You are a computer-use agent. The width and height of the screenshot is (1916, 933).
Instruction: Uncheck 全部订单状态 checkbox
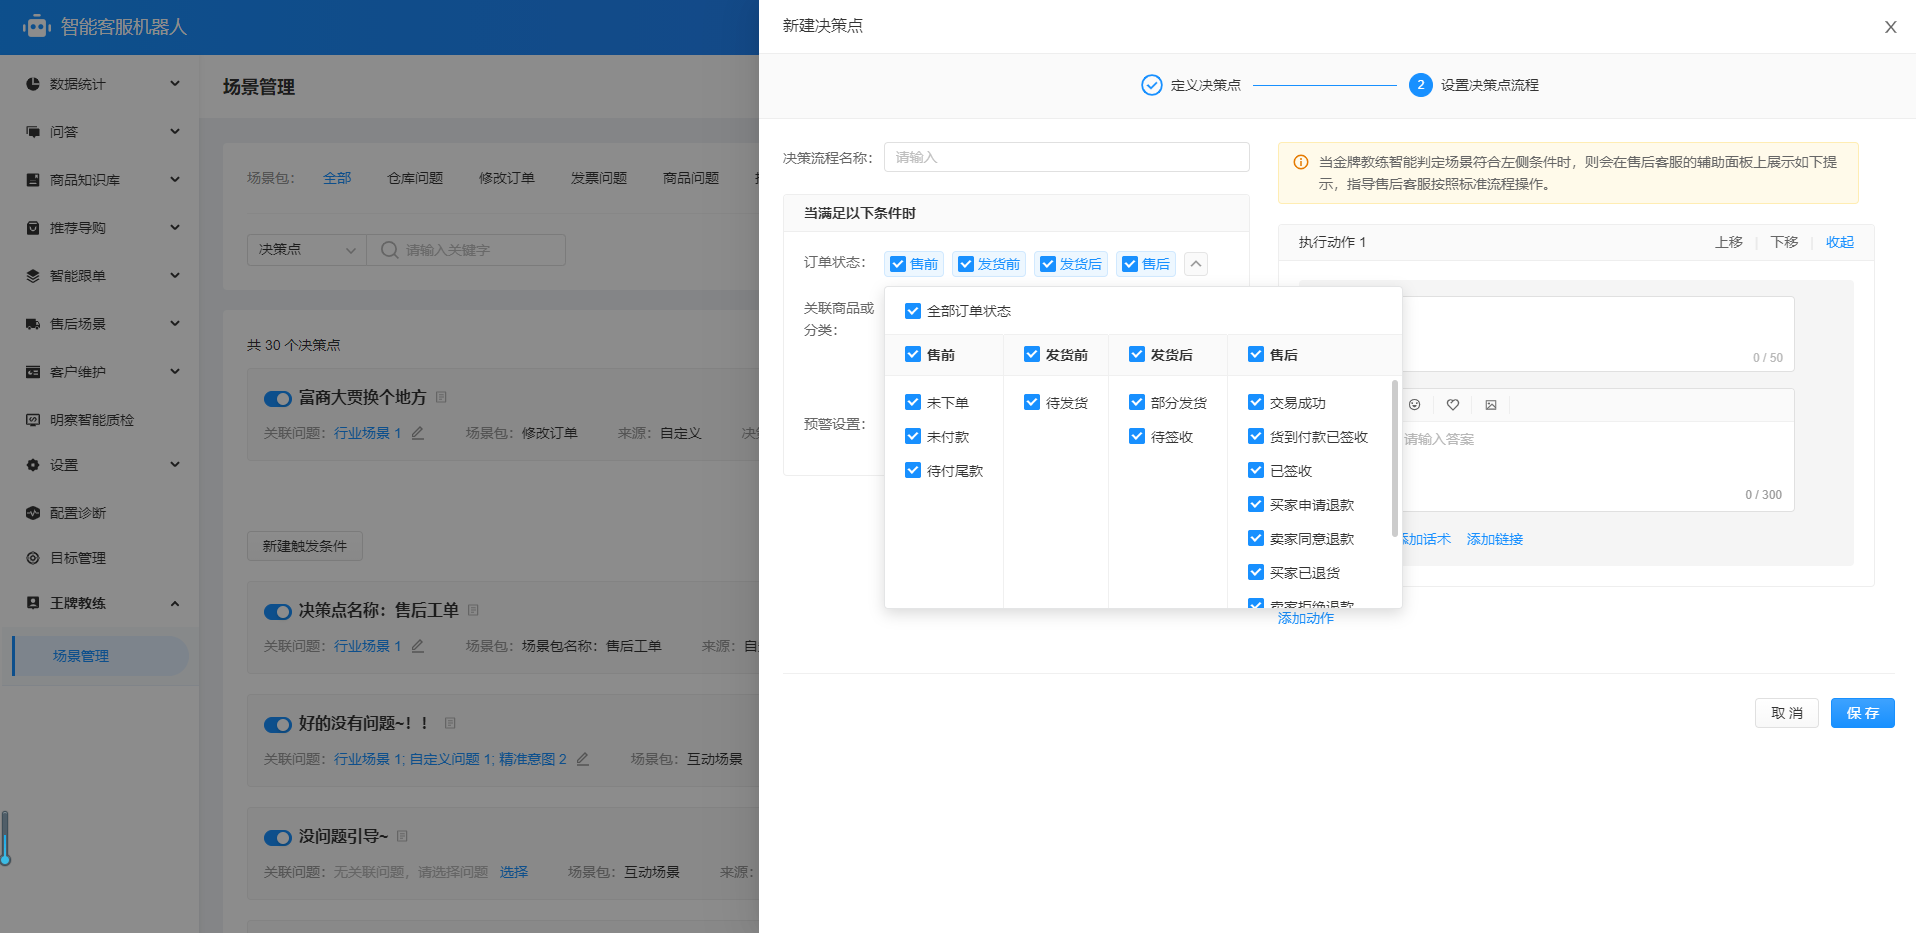tap(913, 311)
